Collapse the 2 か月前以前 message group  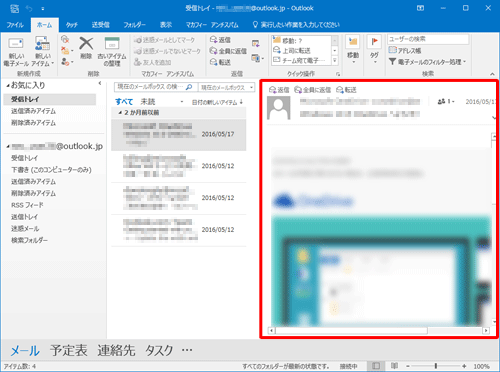click(120, 113)
